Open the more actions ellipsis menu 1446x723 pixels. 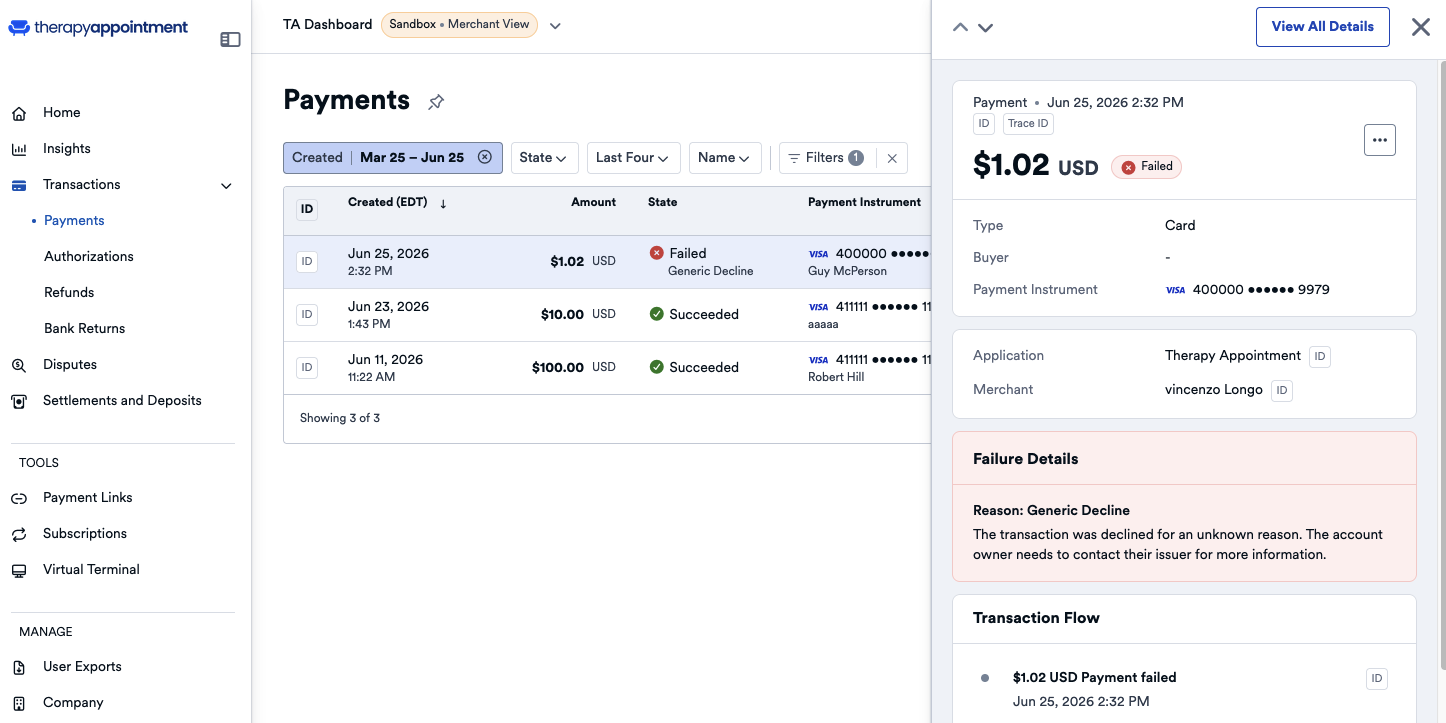pyautogui.click(x=1380, y=140)
